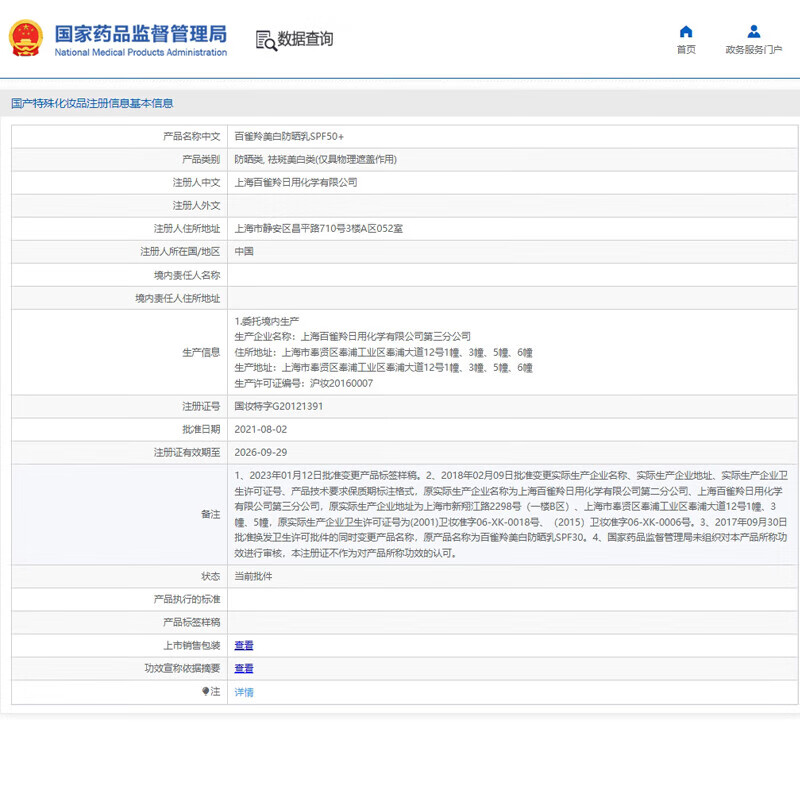This screenshot has width=800, height=800.
Task: Click the national emblem logo
Action: click(x=27, y=38)
